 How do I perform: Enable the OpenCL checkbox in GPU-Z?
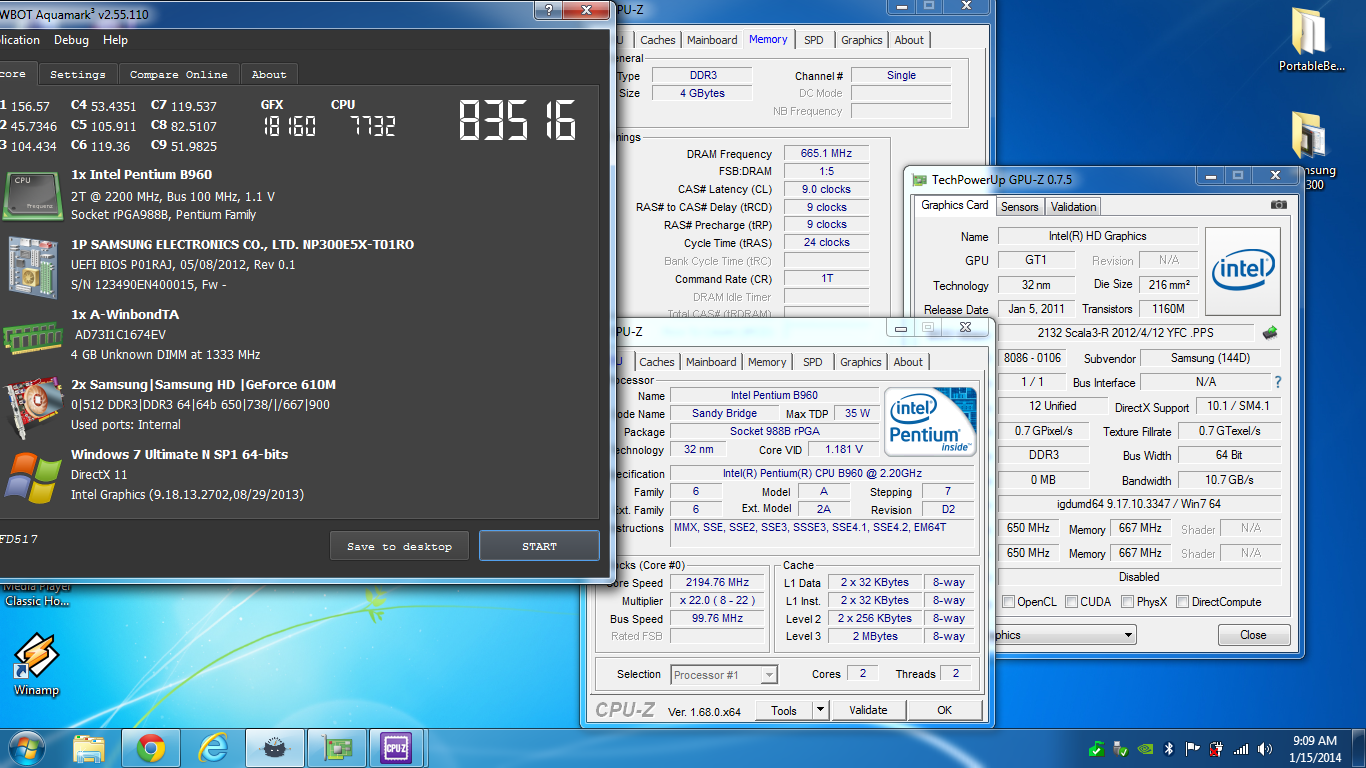click(1008, 602)
